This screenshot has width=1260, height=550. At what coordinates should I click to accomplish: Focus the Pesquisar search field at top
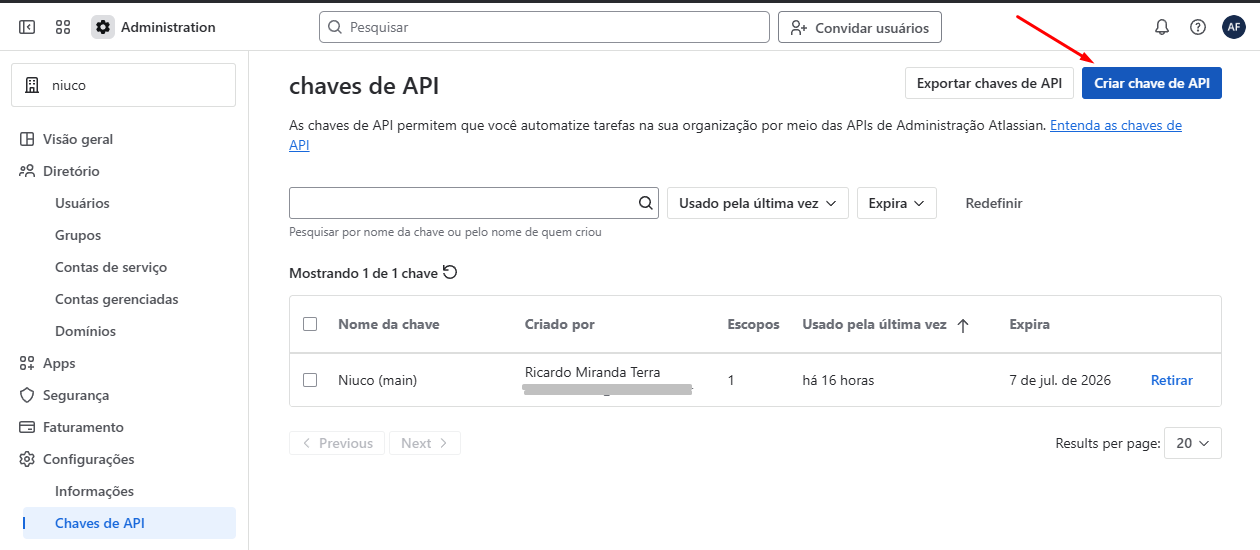coord(544,27)
